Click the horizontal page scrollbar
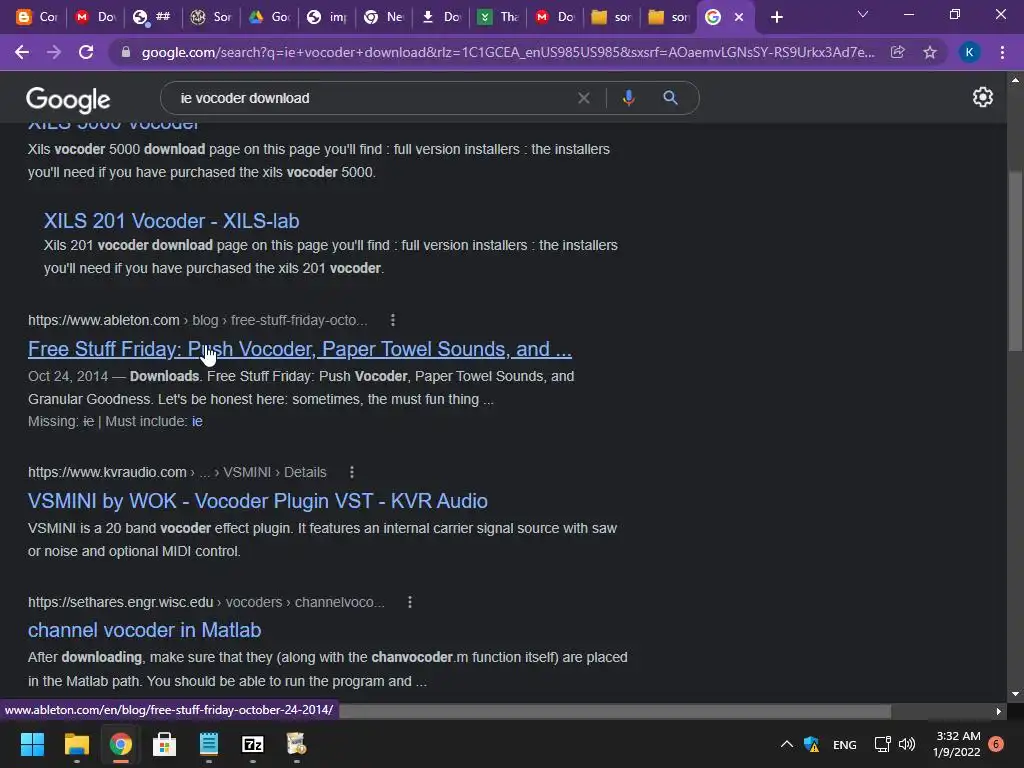 pos(614,711)
